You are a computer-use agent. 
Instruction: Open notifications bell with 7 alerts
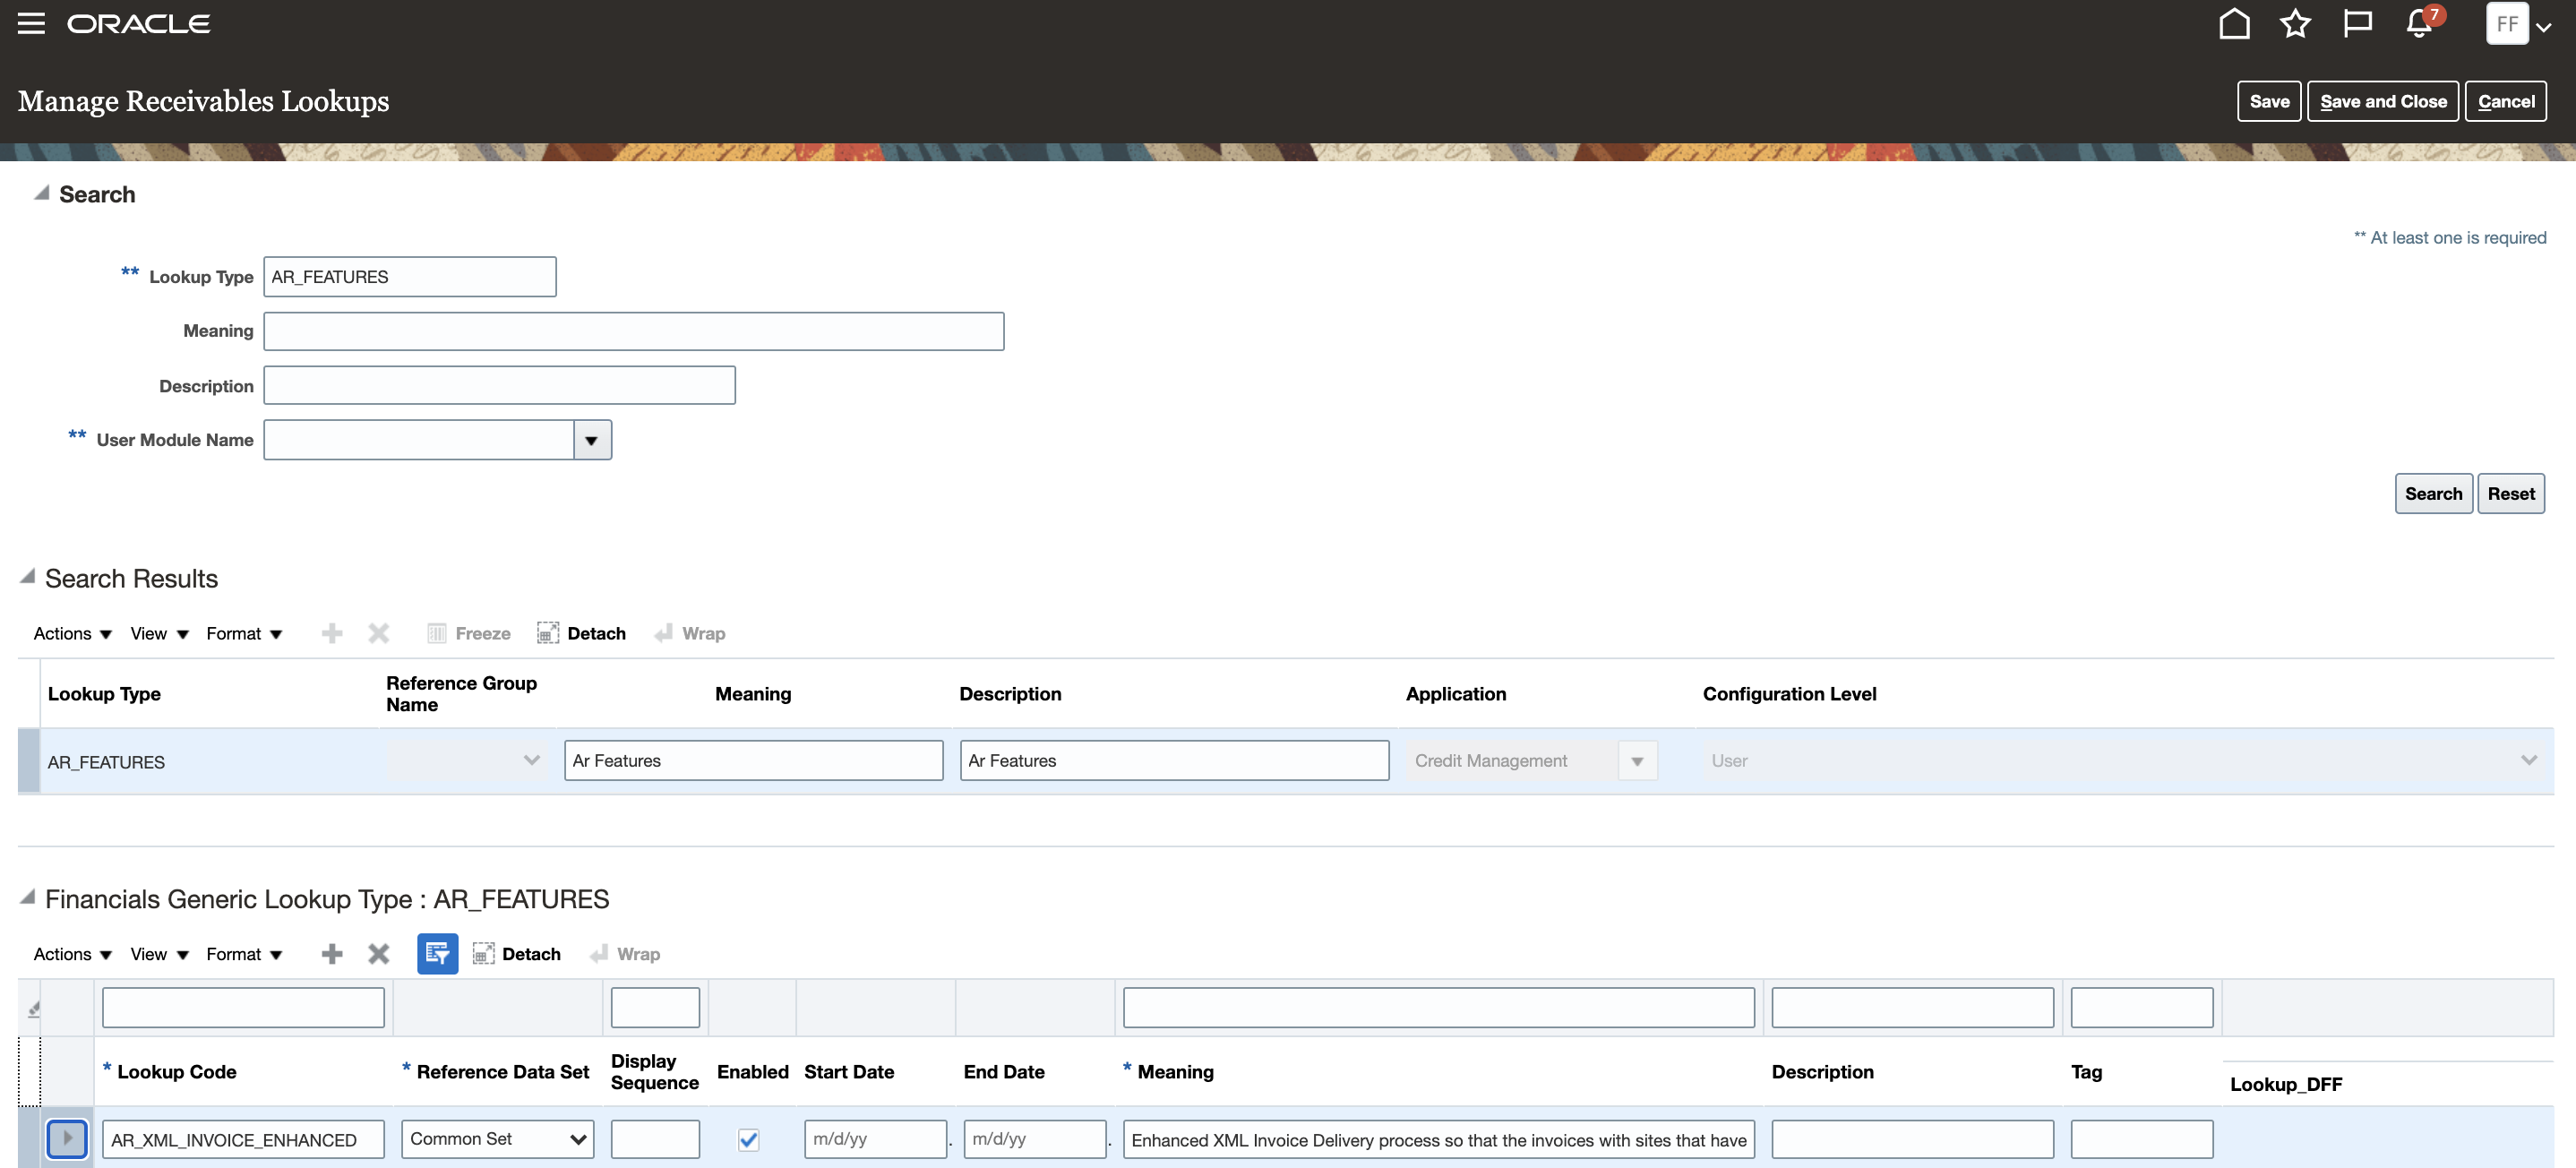click(x=2419, y=23)
